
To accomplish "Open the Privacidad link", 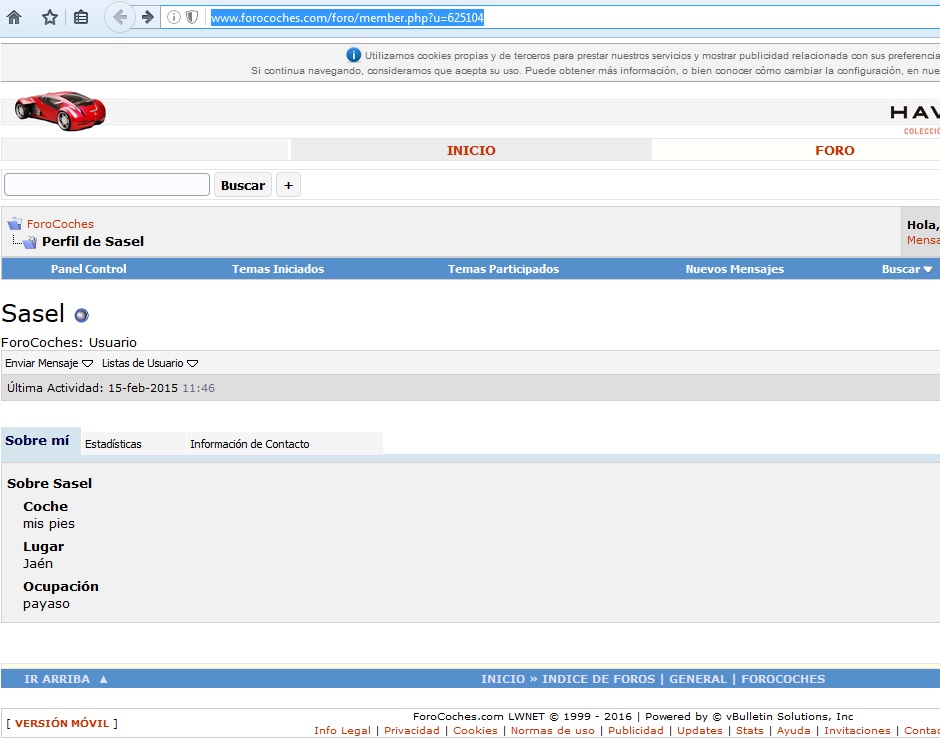I will (412, 731).
